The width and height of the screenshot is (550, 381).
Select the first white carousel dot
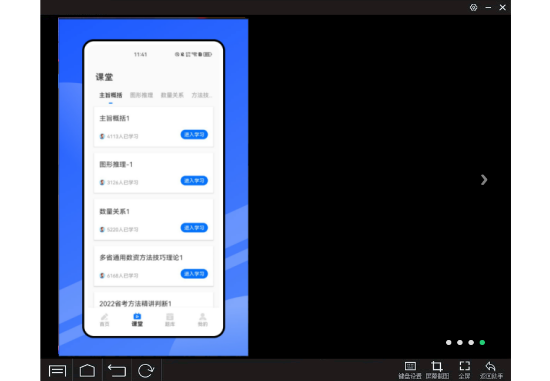click(x=449, y=342)
